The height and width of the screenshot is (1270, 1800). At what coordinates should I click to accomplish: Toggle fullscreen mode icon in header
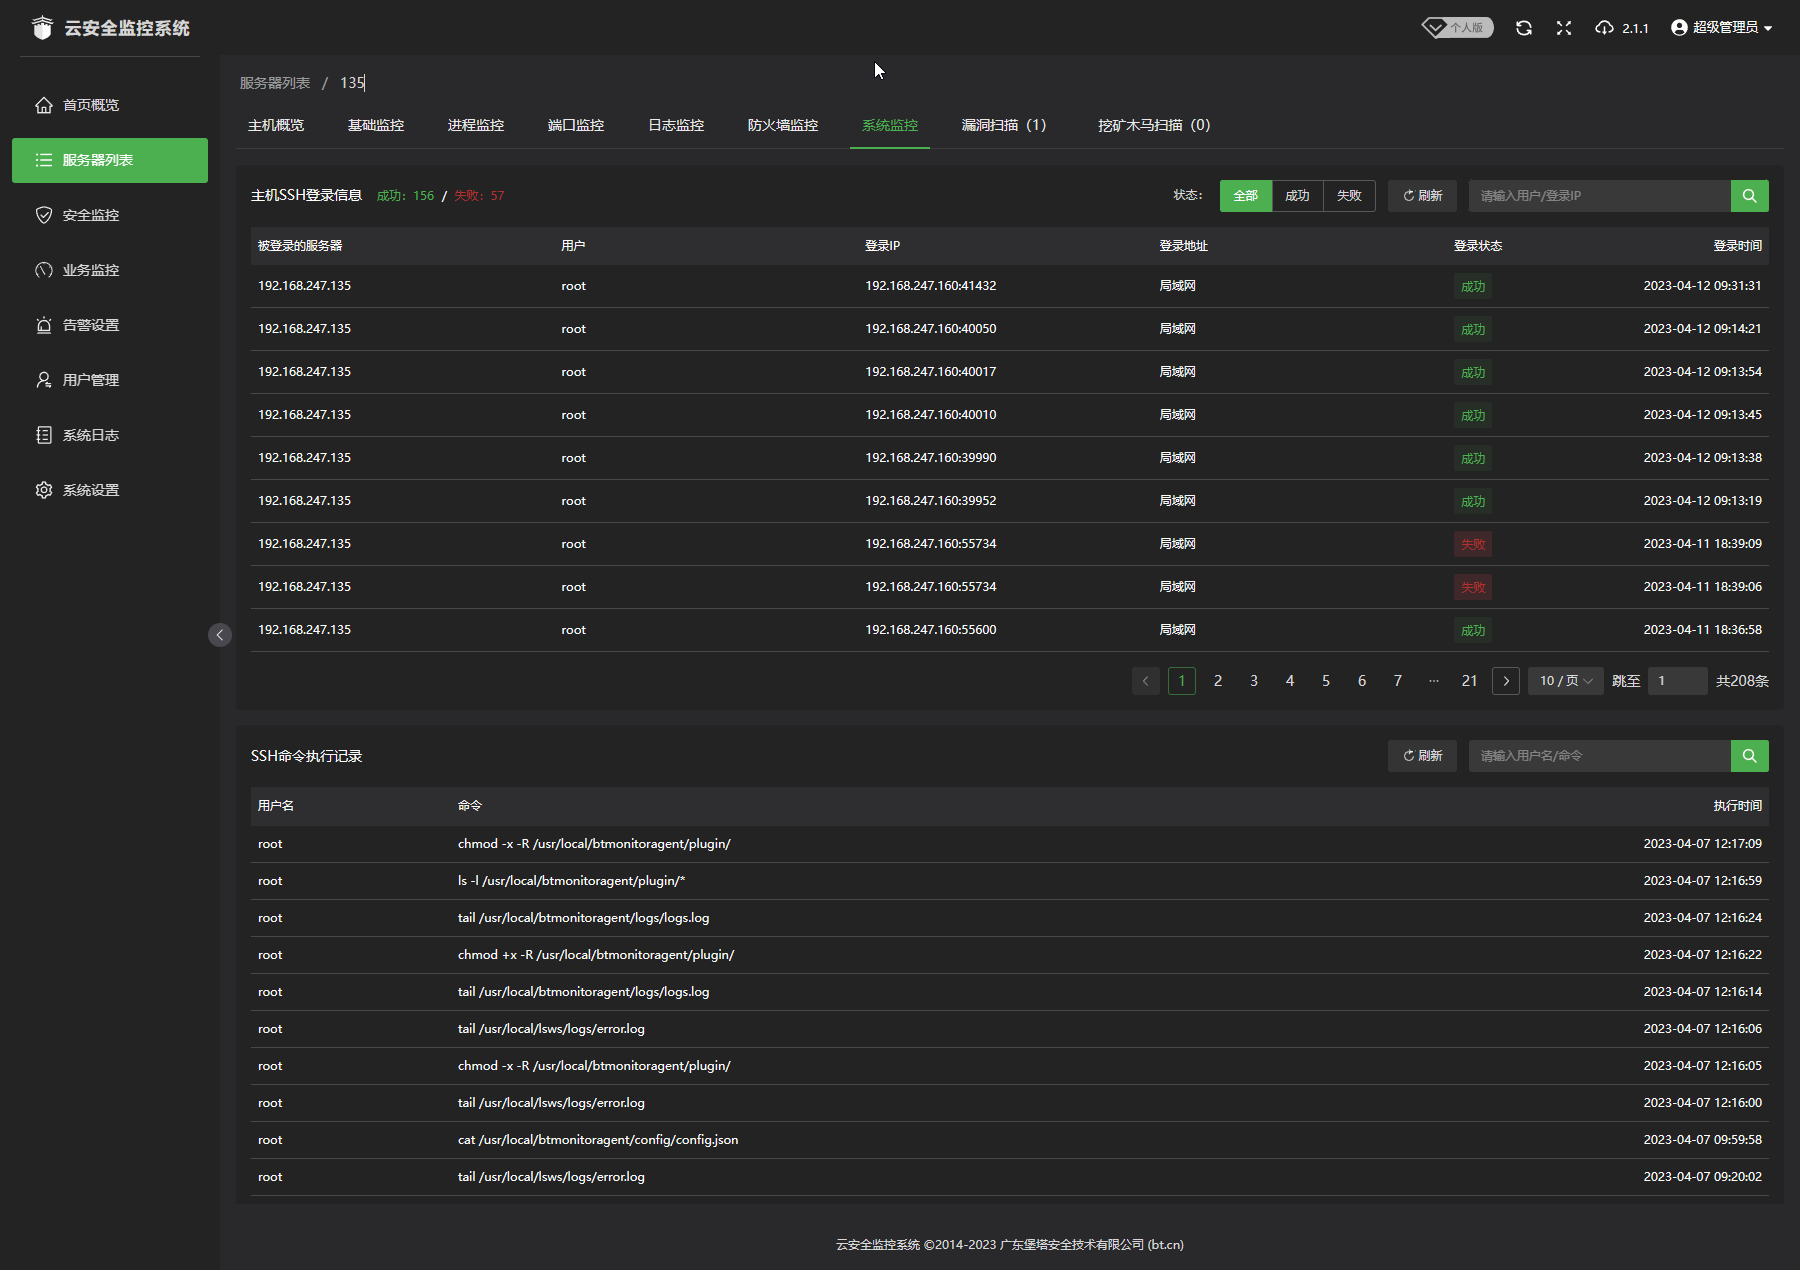click(x=1564, y=28)
